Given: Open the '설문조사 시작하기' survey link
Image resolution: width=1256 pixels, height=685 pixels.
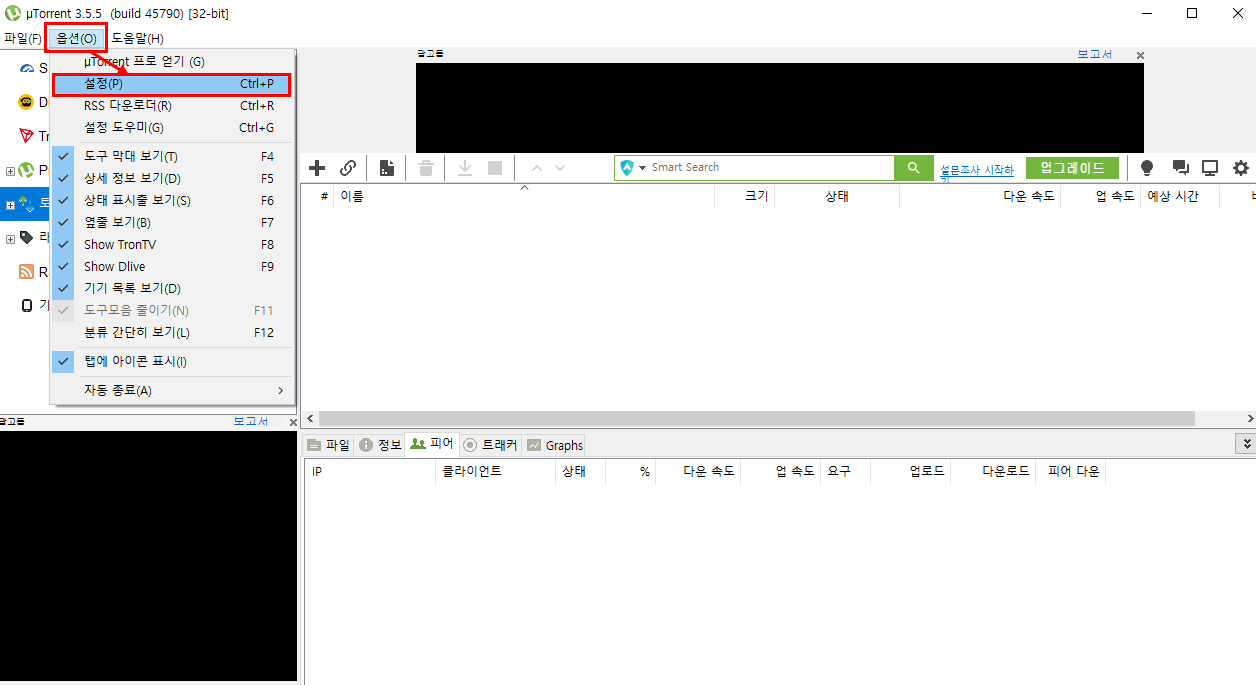Looking at the screenshot, I should pyautogui.click(x=977, y=172).
